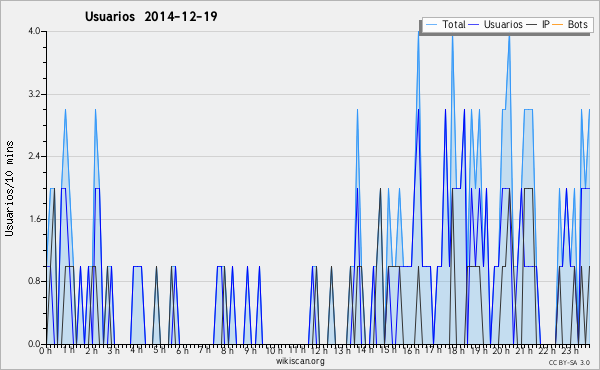600x370 pixels.
Task: Click the 14 h x-axis label
Action: [x=364, y=350]
